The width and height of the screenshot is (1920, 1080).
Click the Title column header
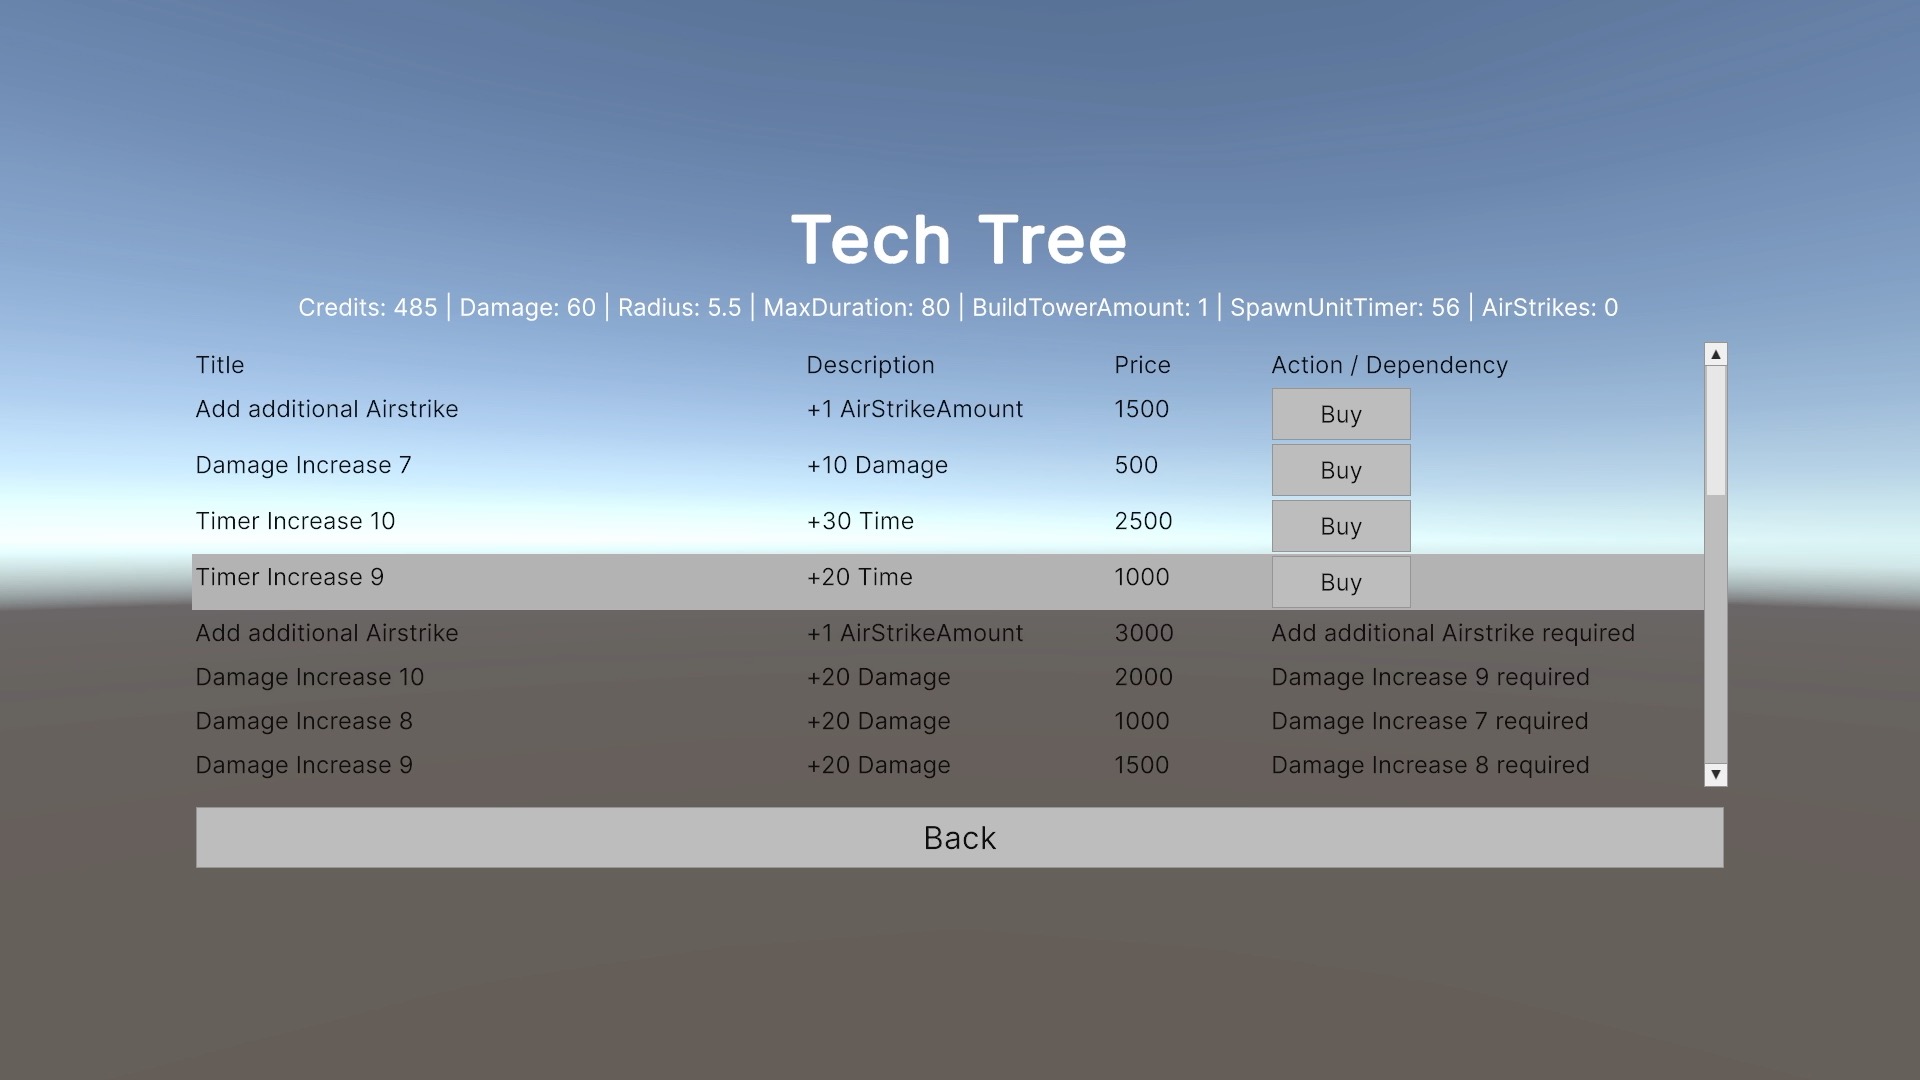(x=219, y=365)
